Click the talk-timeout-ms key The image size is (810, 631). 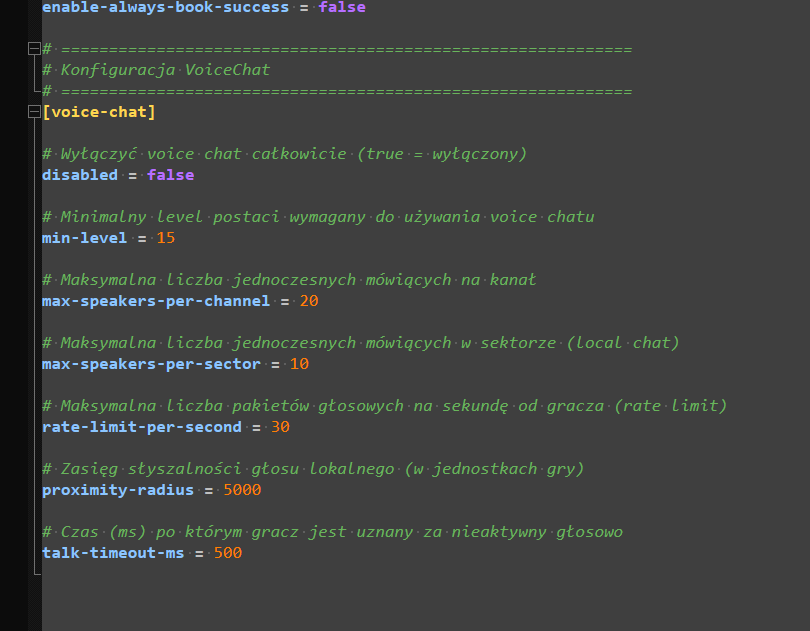tap(113, 553)
